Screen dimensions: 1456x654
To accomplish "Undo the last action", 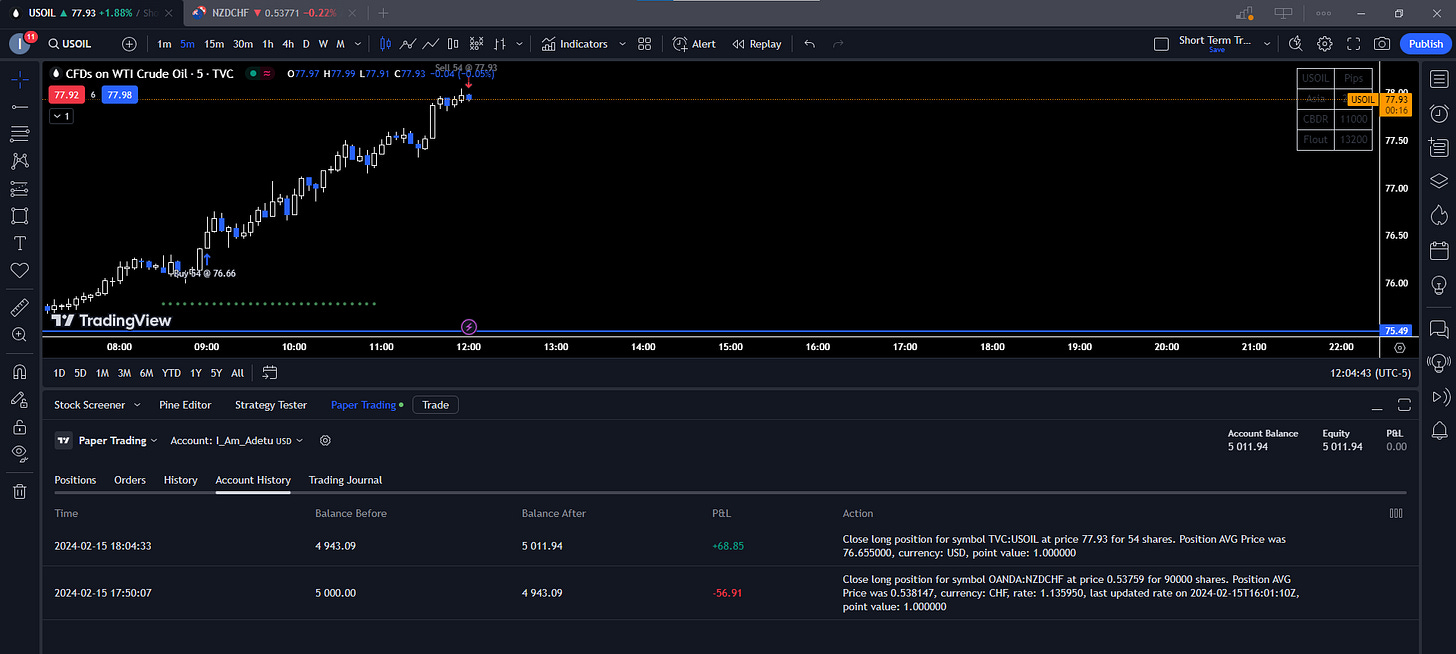I will pyautogui.click(x=809, y=44).
